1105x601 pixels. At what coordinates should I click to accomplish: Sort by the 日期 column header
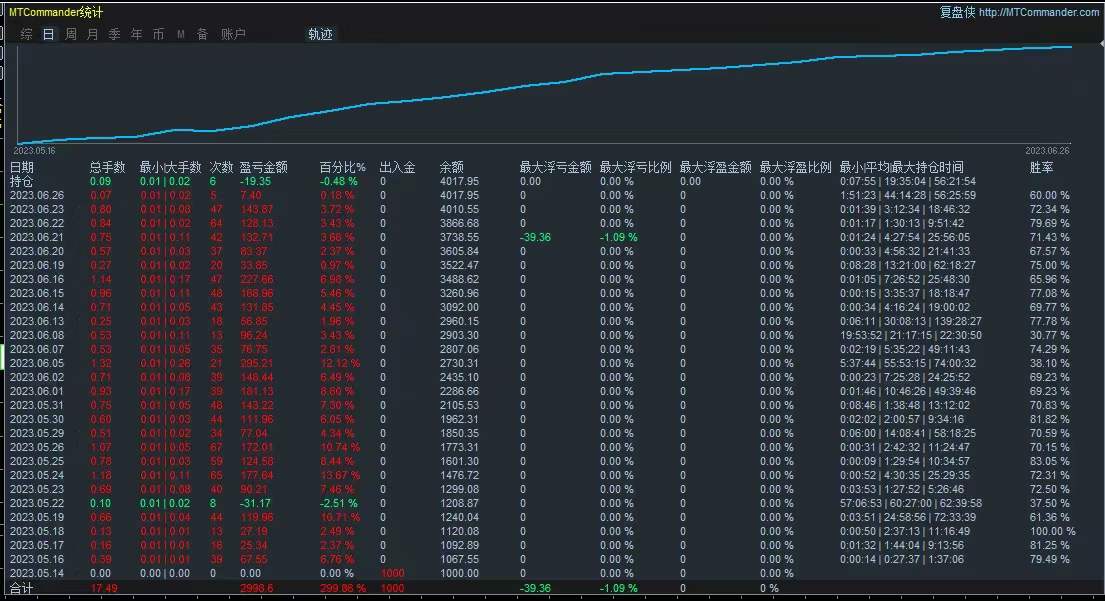(x=22, y=167)
